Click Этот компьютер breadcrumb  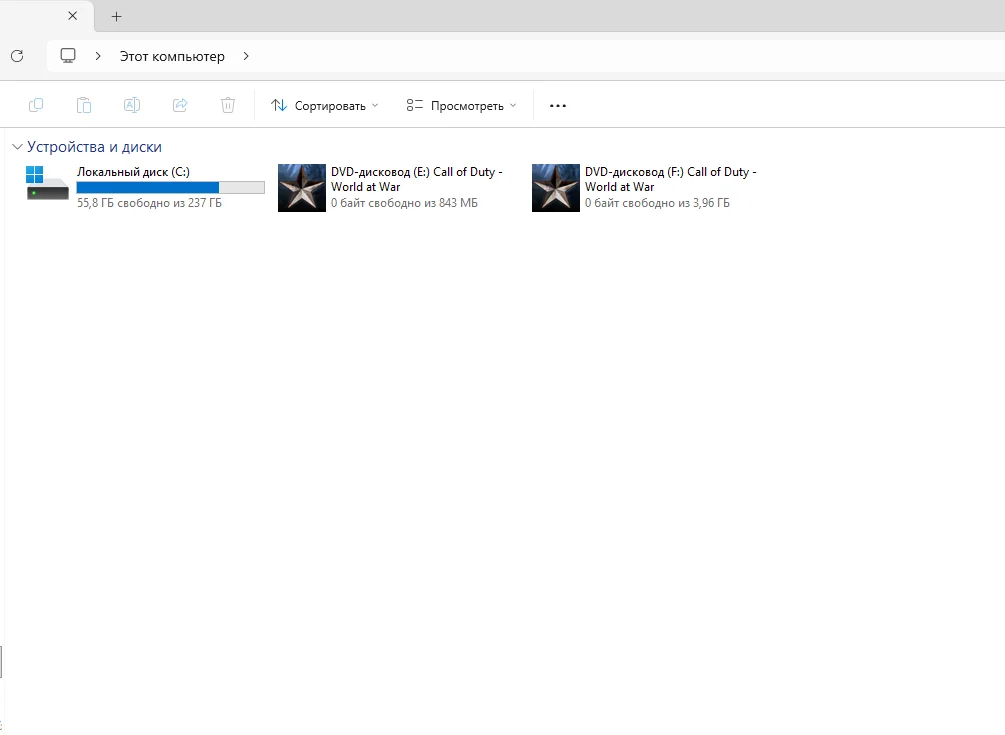172,56
